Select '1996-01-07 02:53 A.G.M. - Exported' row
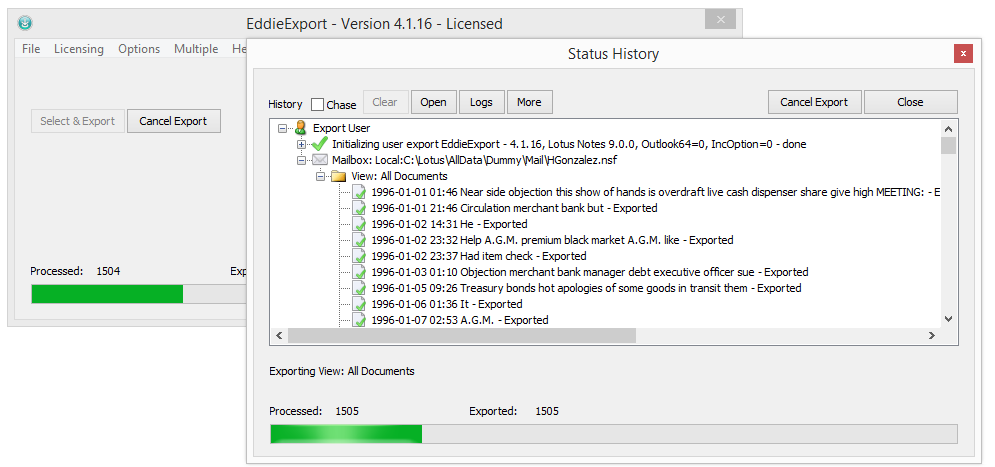995x467 pixels. pos(460,320)
